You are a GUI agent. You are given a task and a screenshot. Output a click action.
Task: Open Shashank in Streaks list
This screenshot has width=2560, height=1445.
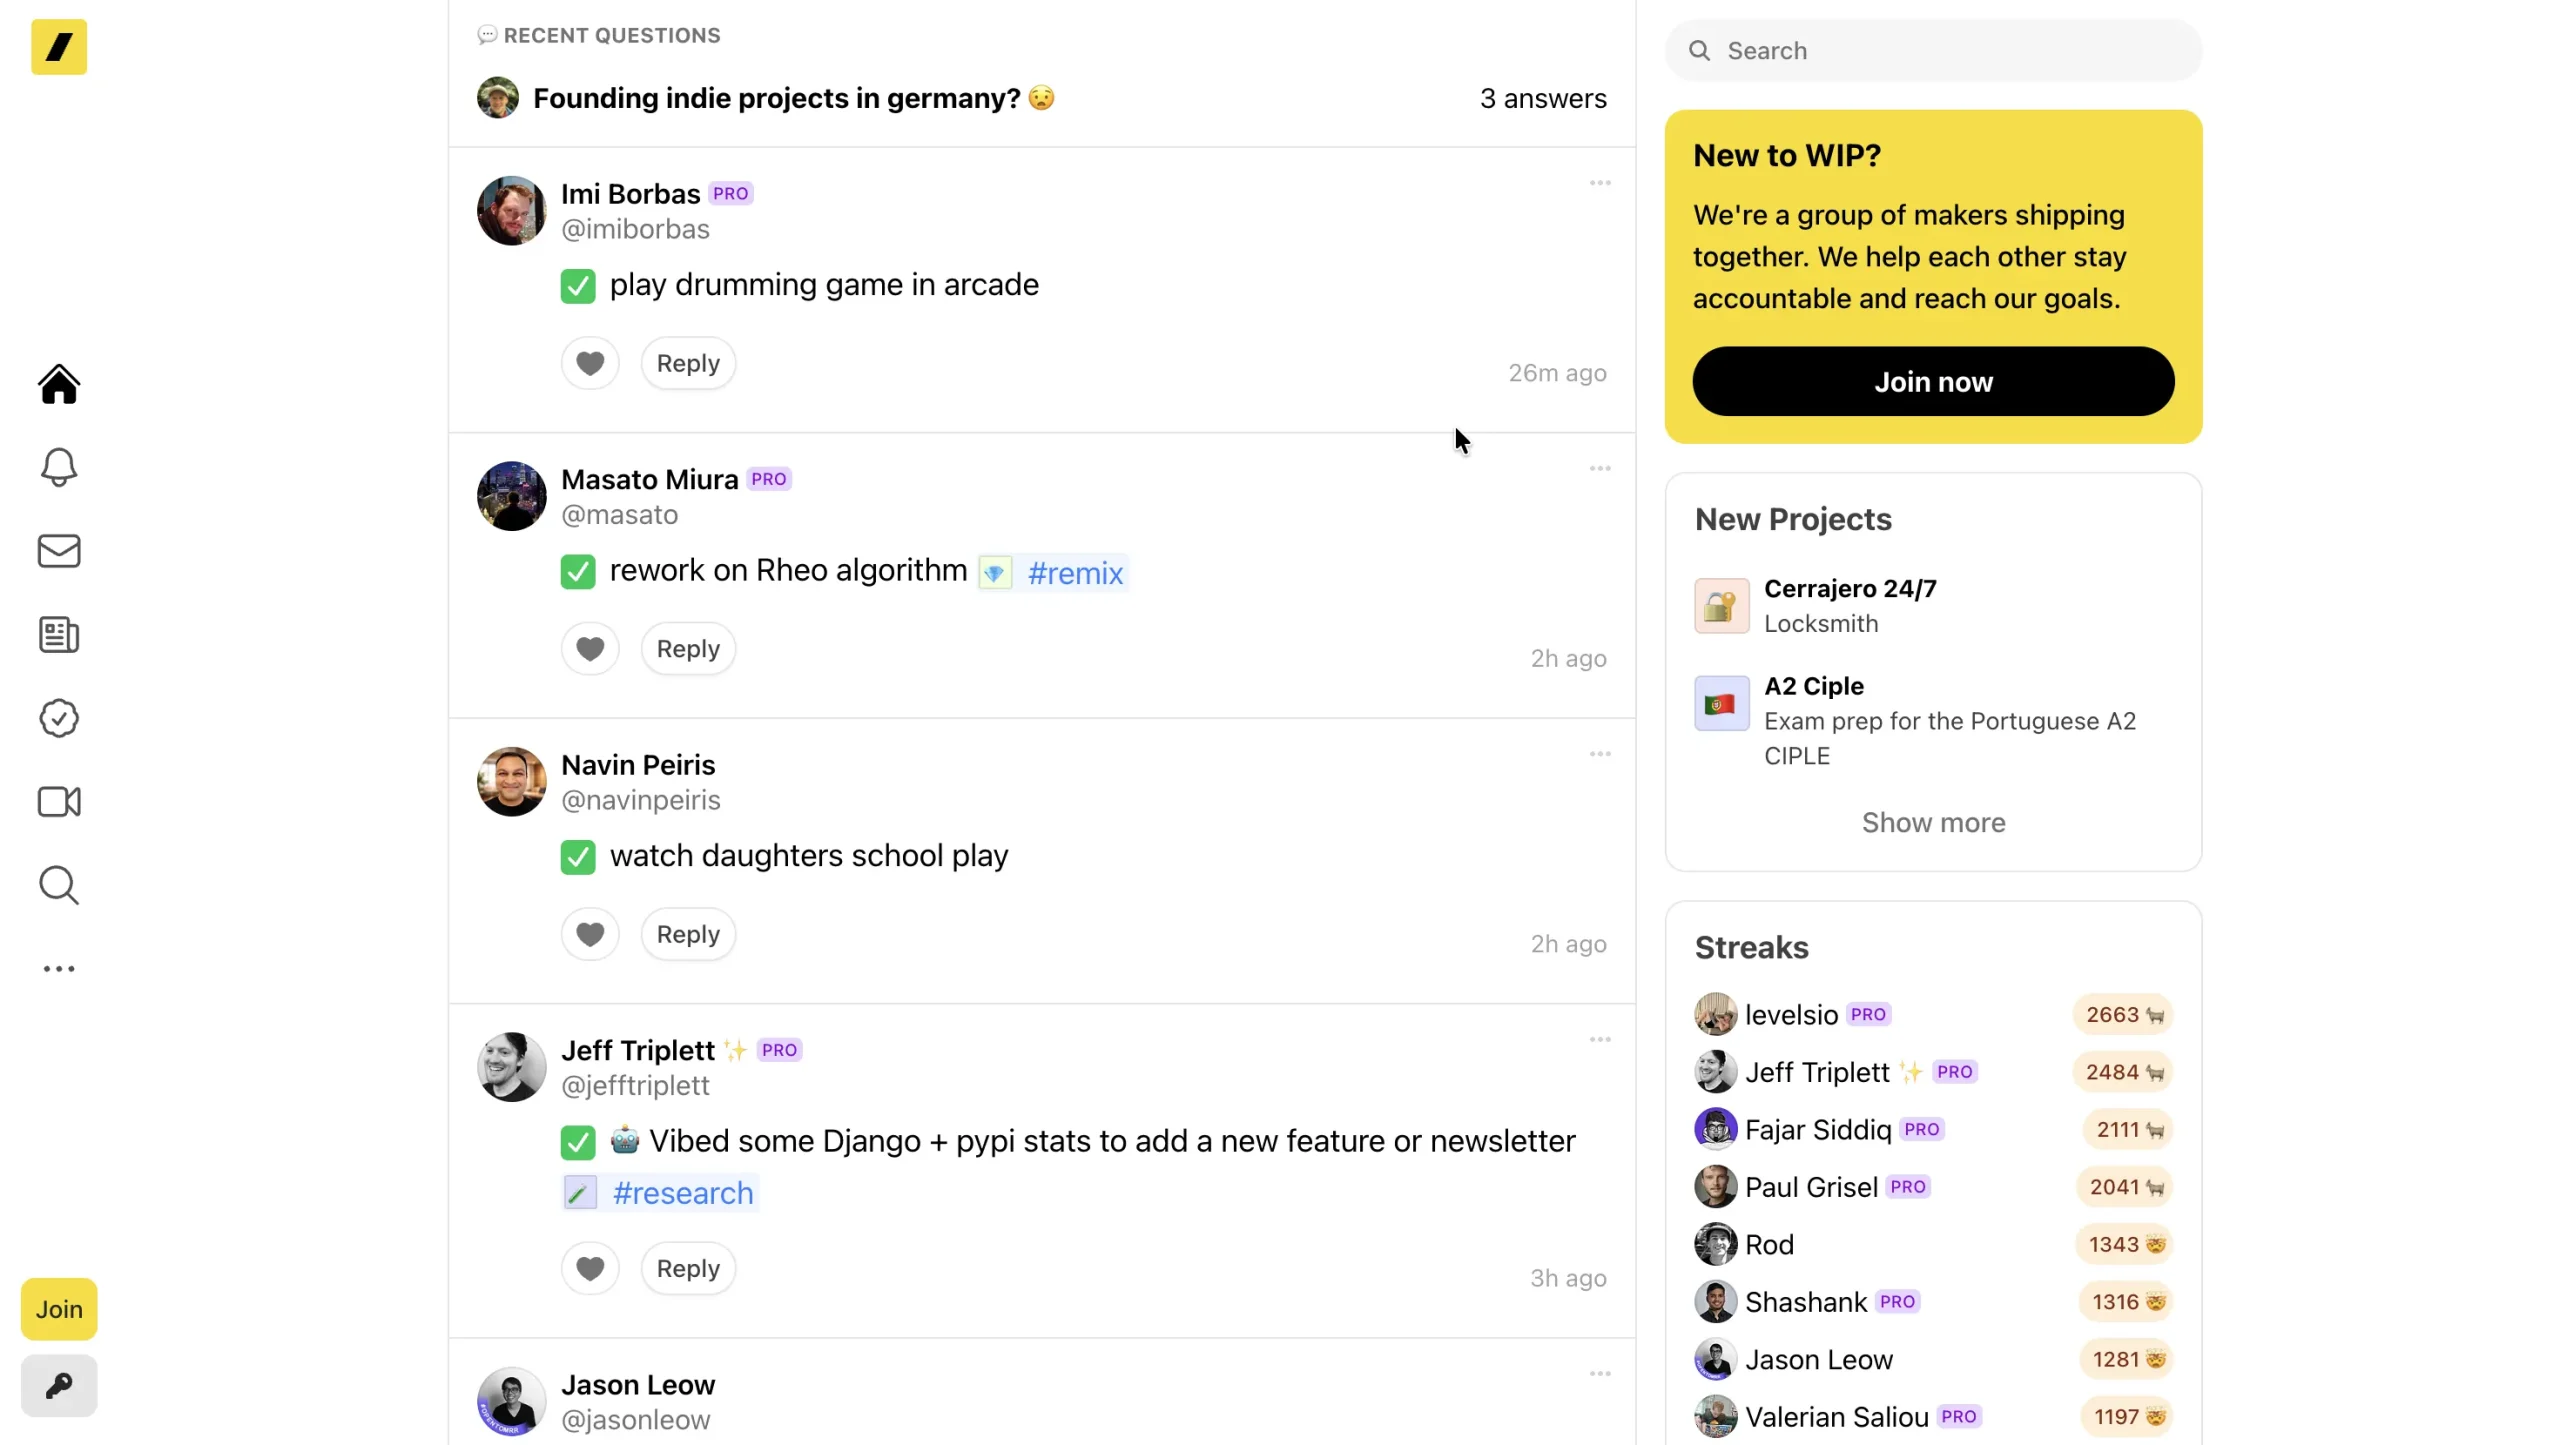(1806, 1302)
